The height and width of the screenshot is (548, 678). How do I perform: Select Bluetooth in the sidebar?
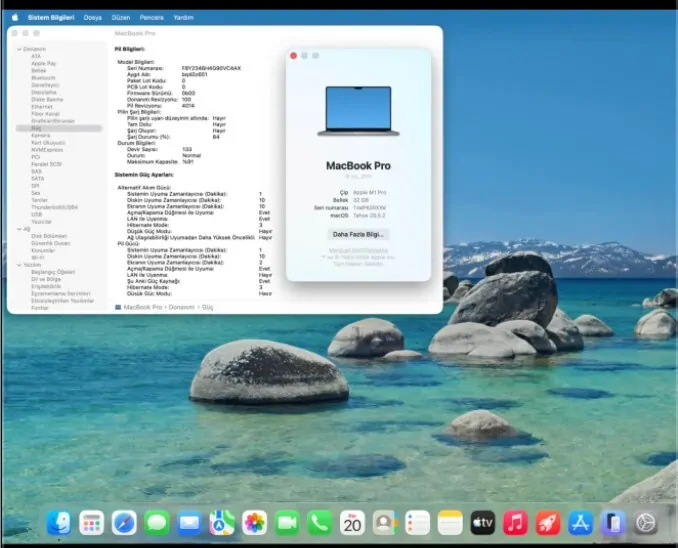coord(43,78)
